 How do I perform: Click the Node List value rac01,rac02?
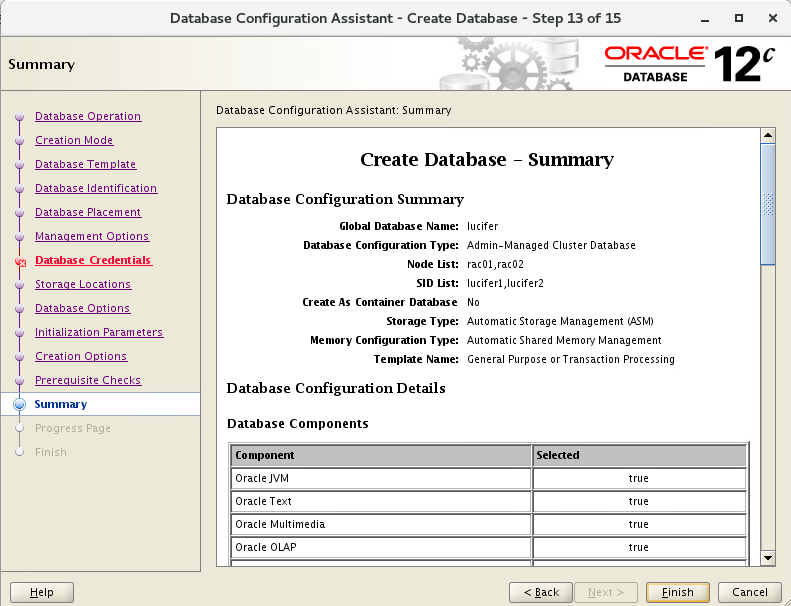tap(495, 264)
